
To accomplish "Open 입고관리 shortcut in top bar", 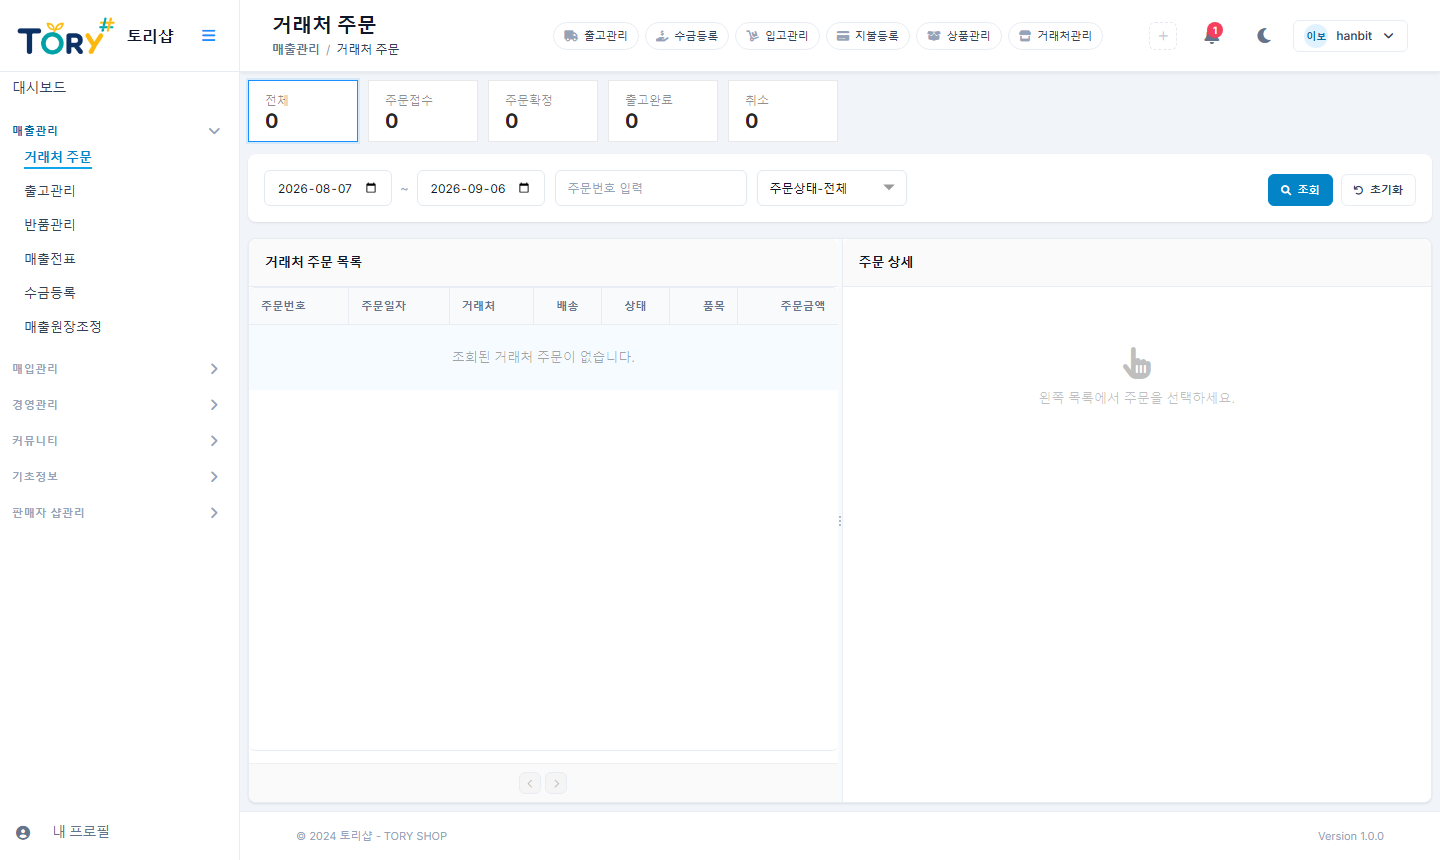I will coord(777,35).
